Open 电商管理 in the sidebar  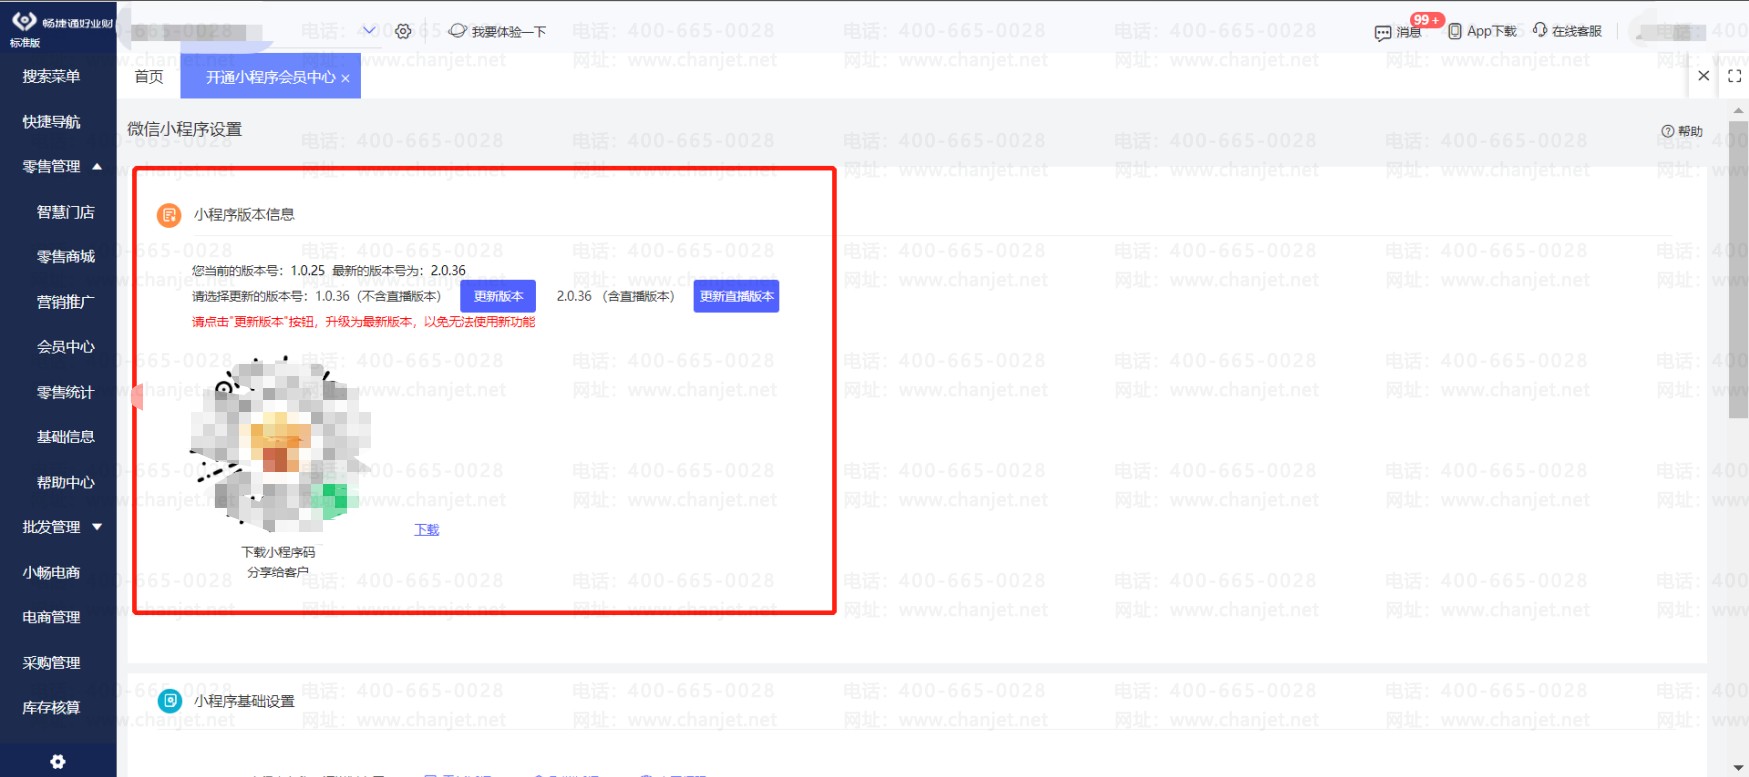tap(52, 618)
